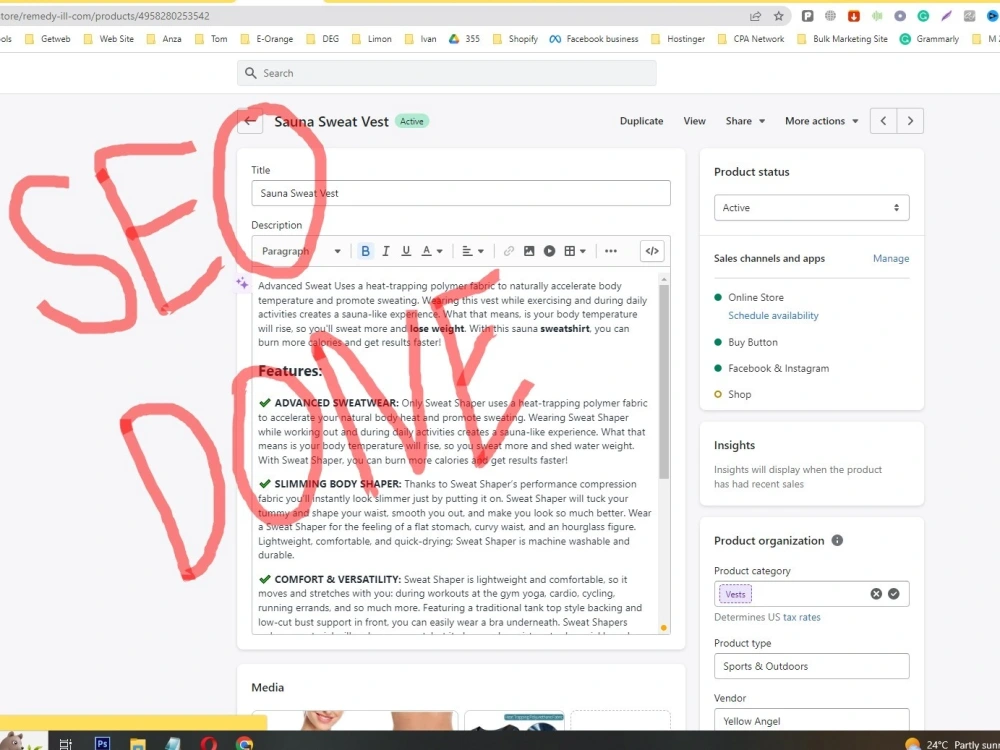This screenshot has height=750, width=1000.
Task: Click the description editor scrollbar
Action: coord(664,381)
